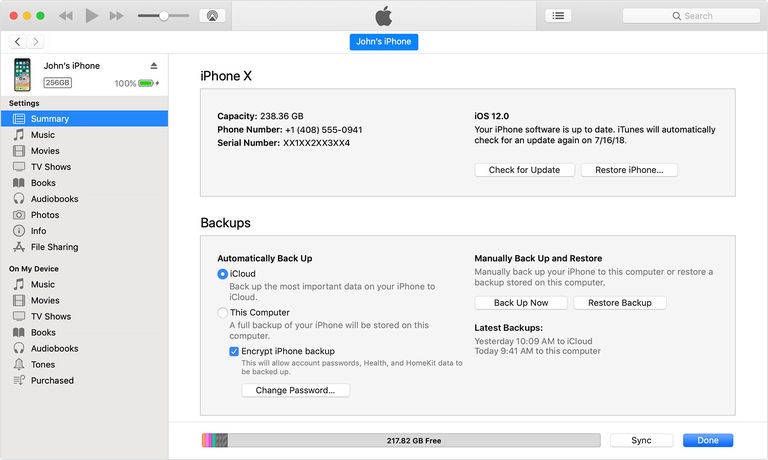Click the fast-forward next track icon
Image resolution: width=768 pixels, height=460 pixels.
[117, 16]
